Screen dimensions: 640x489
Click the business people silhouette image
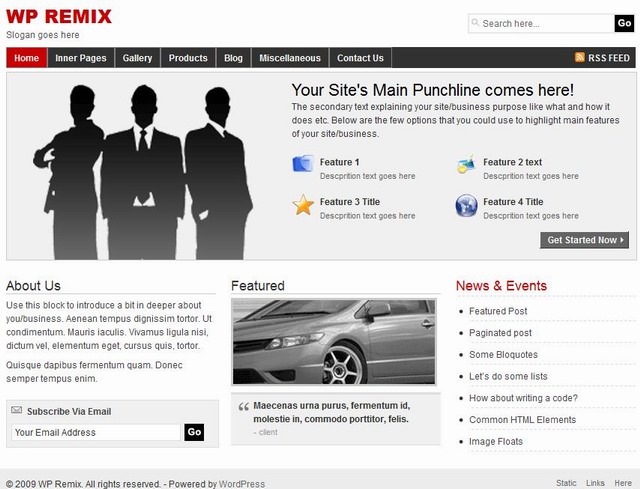click(x=143, y=171)
